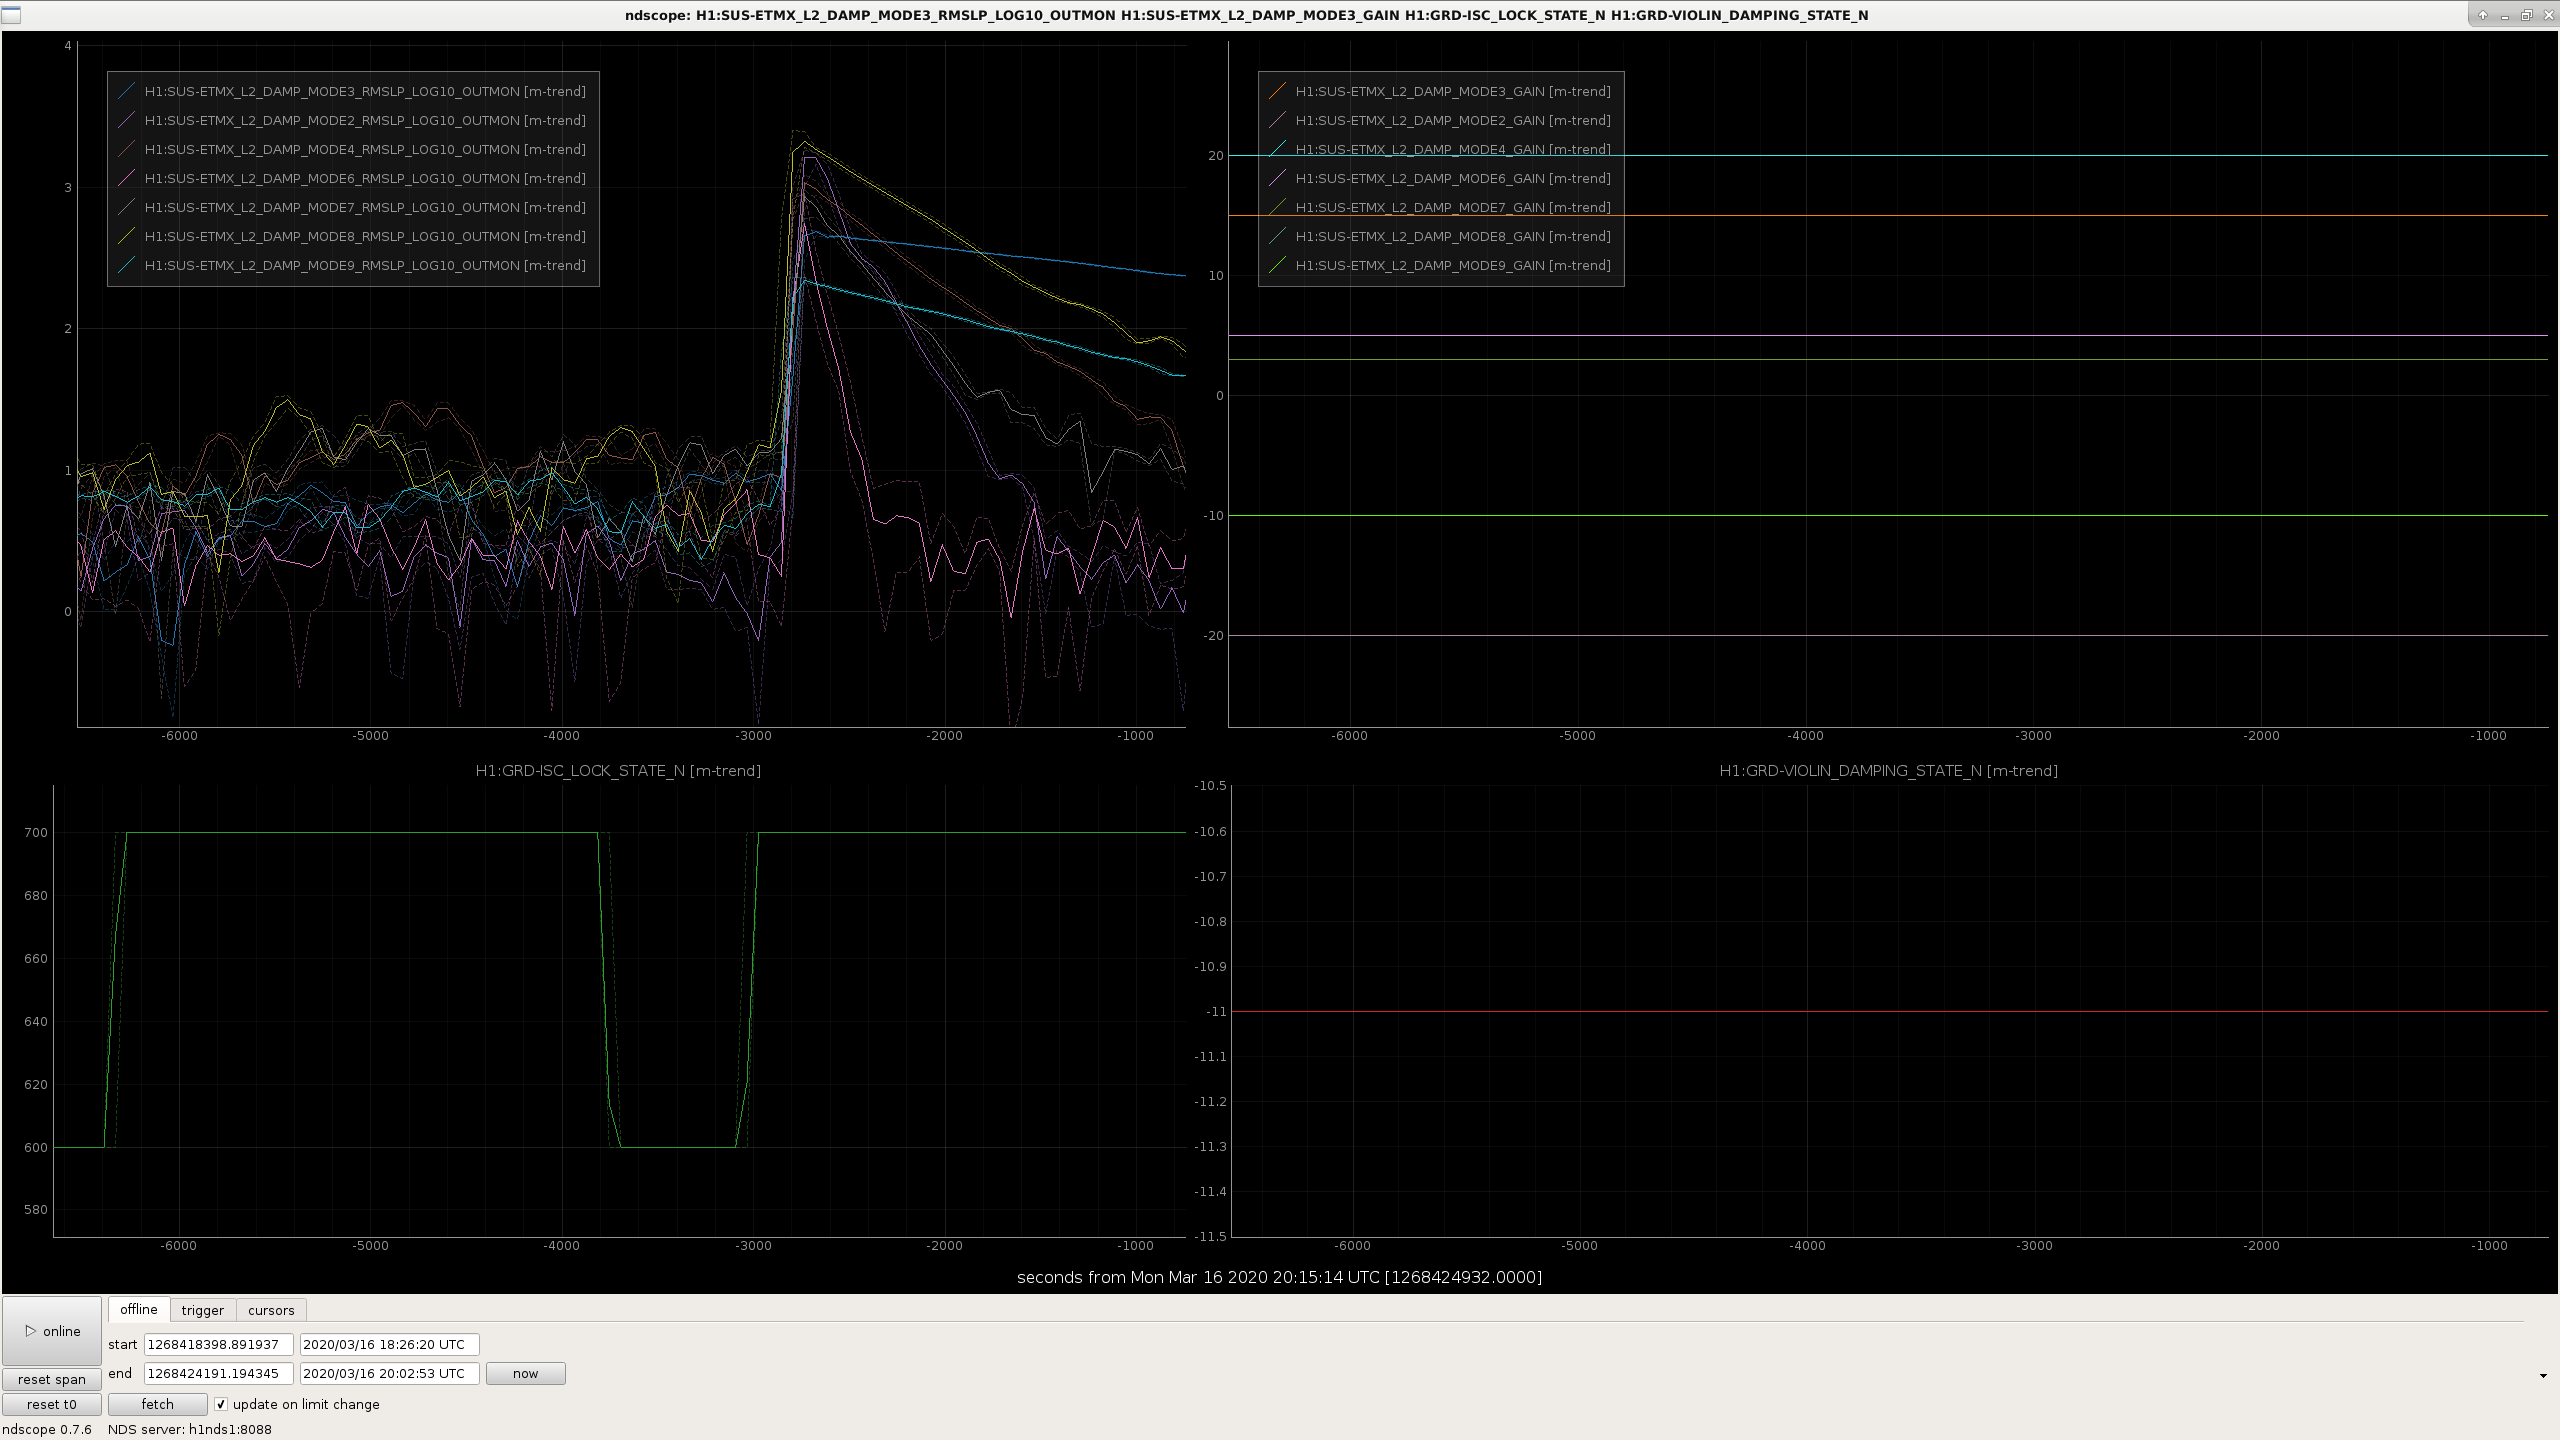Screen dimensions: 2560x1440
Task: Set end time to now
Action: coord(525,1373)
